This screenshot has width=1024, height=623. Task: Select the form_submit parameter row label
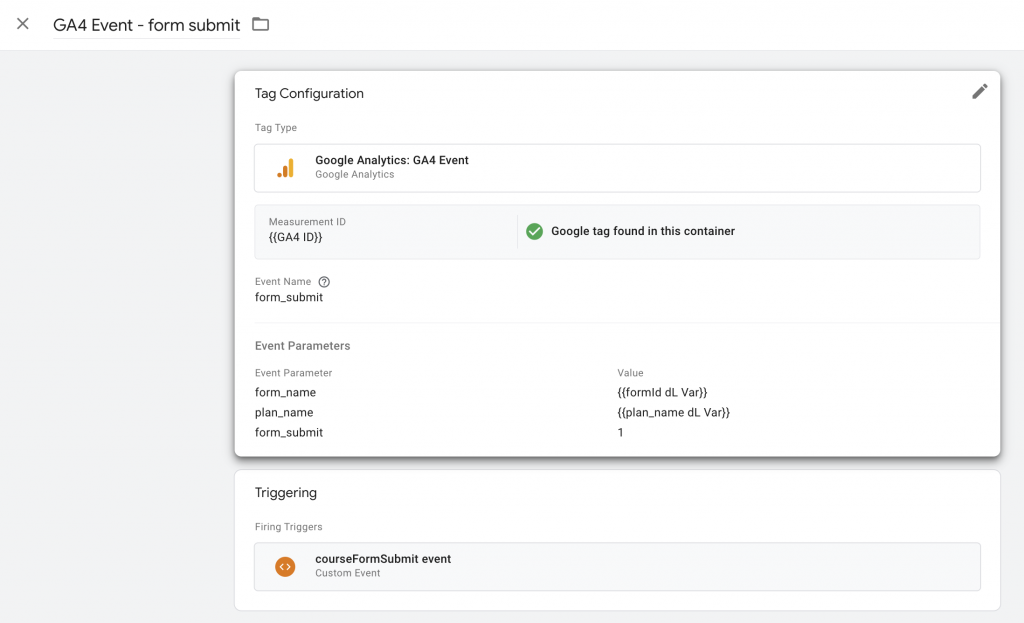click(x=289, y=432)
